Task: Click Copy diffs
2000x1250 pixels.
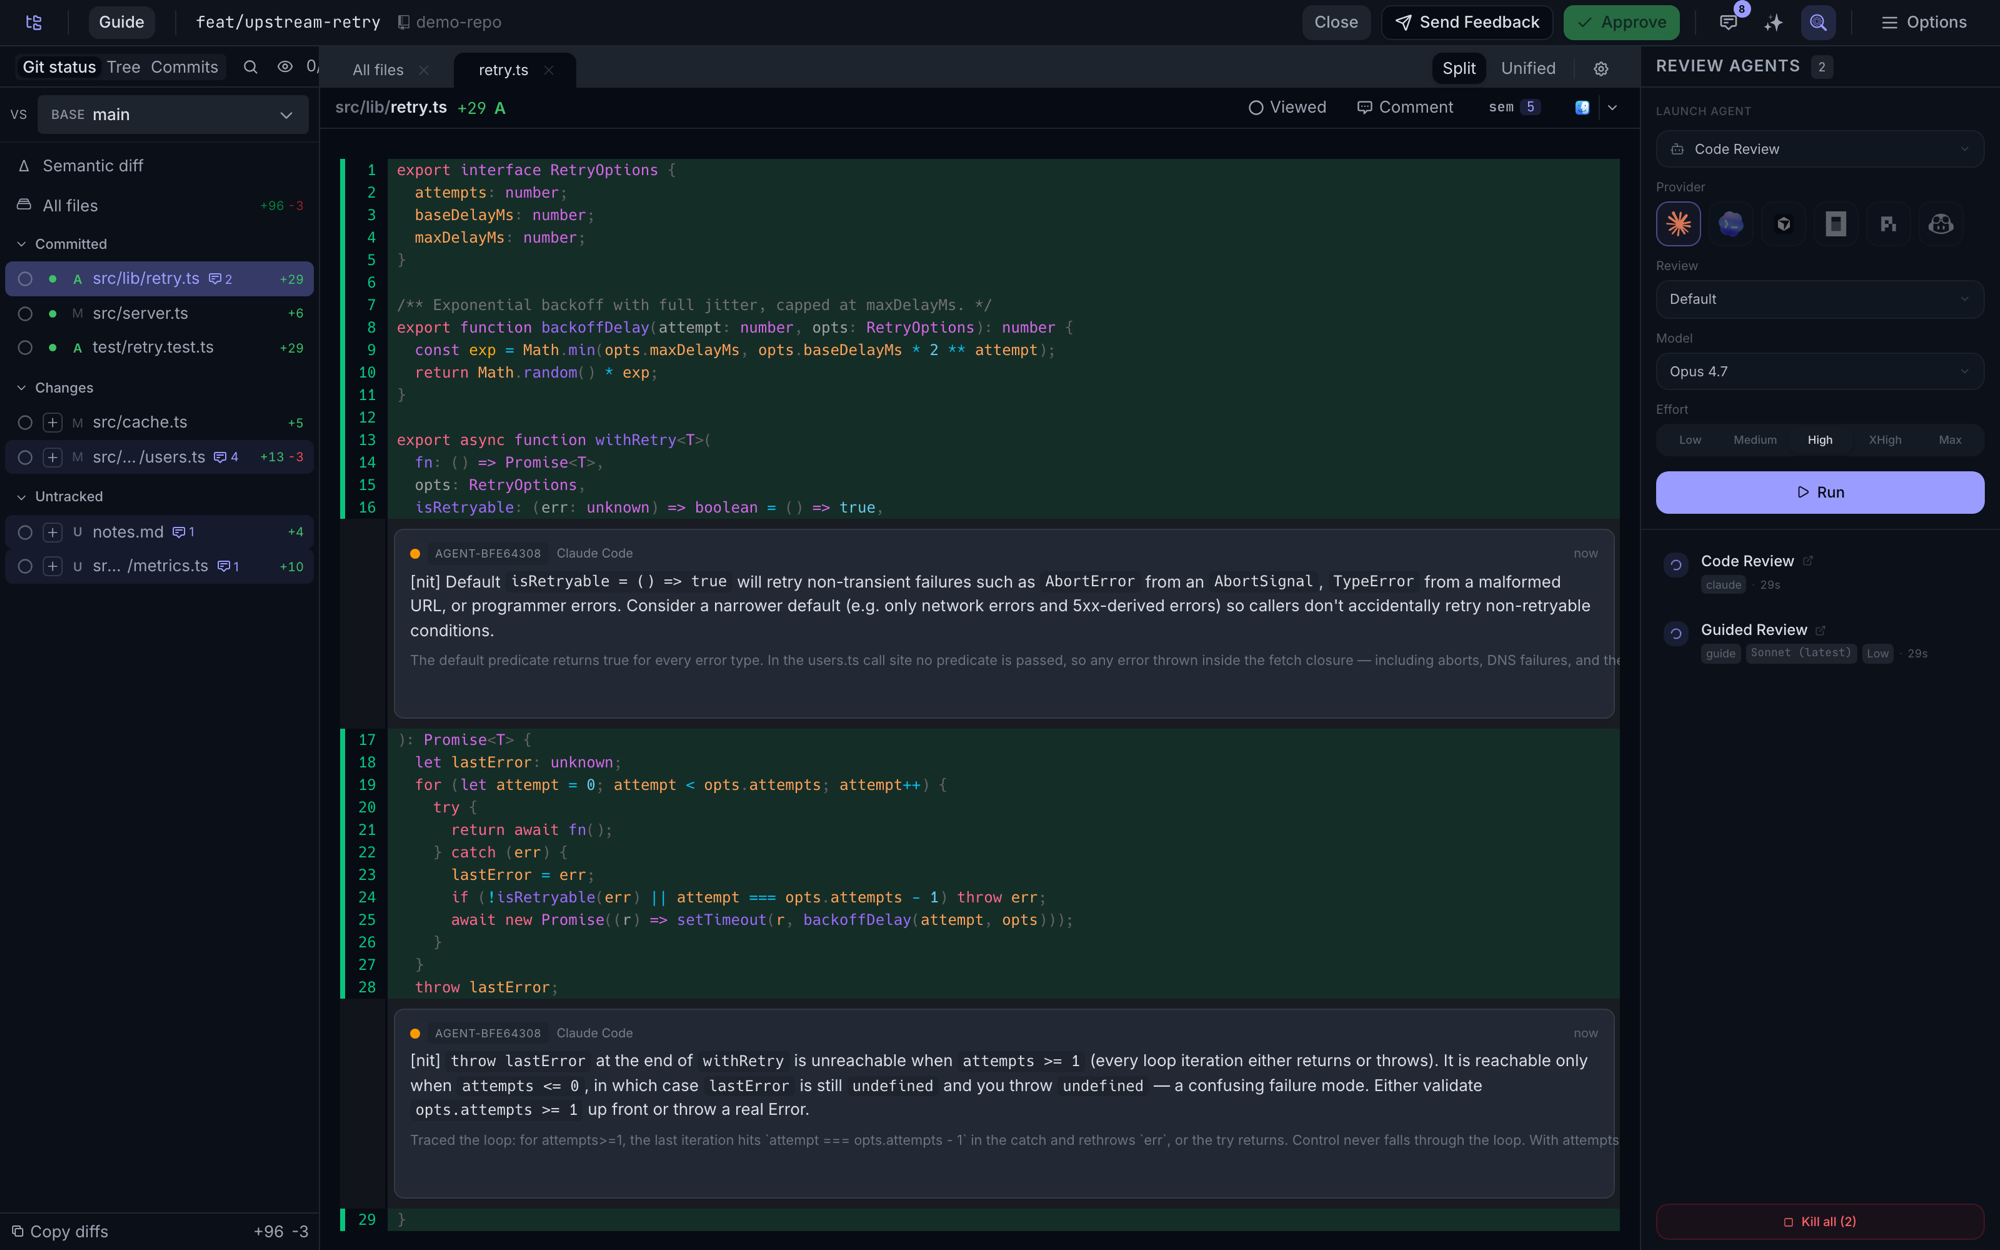Action: click(60, 1232)
